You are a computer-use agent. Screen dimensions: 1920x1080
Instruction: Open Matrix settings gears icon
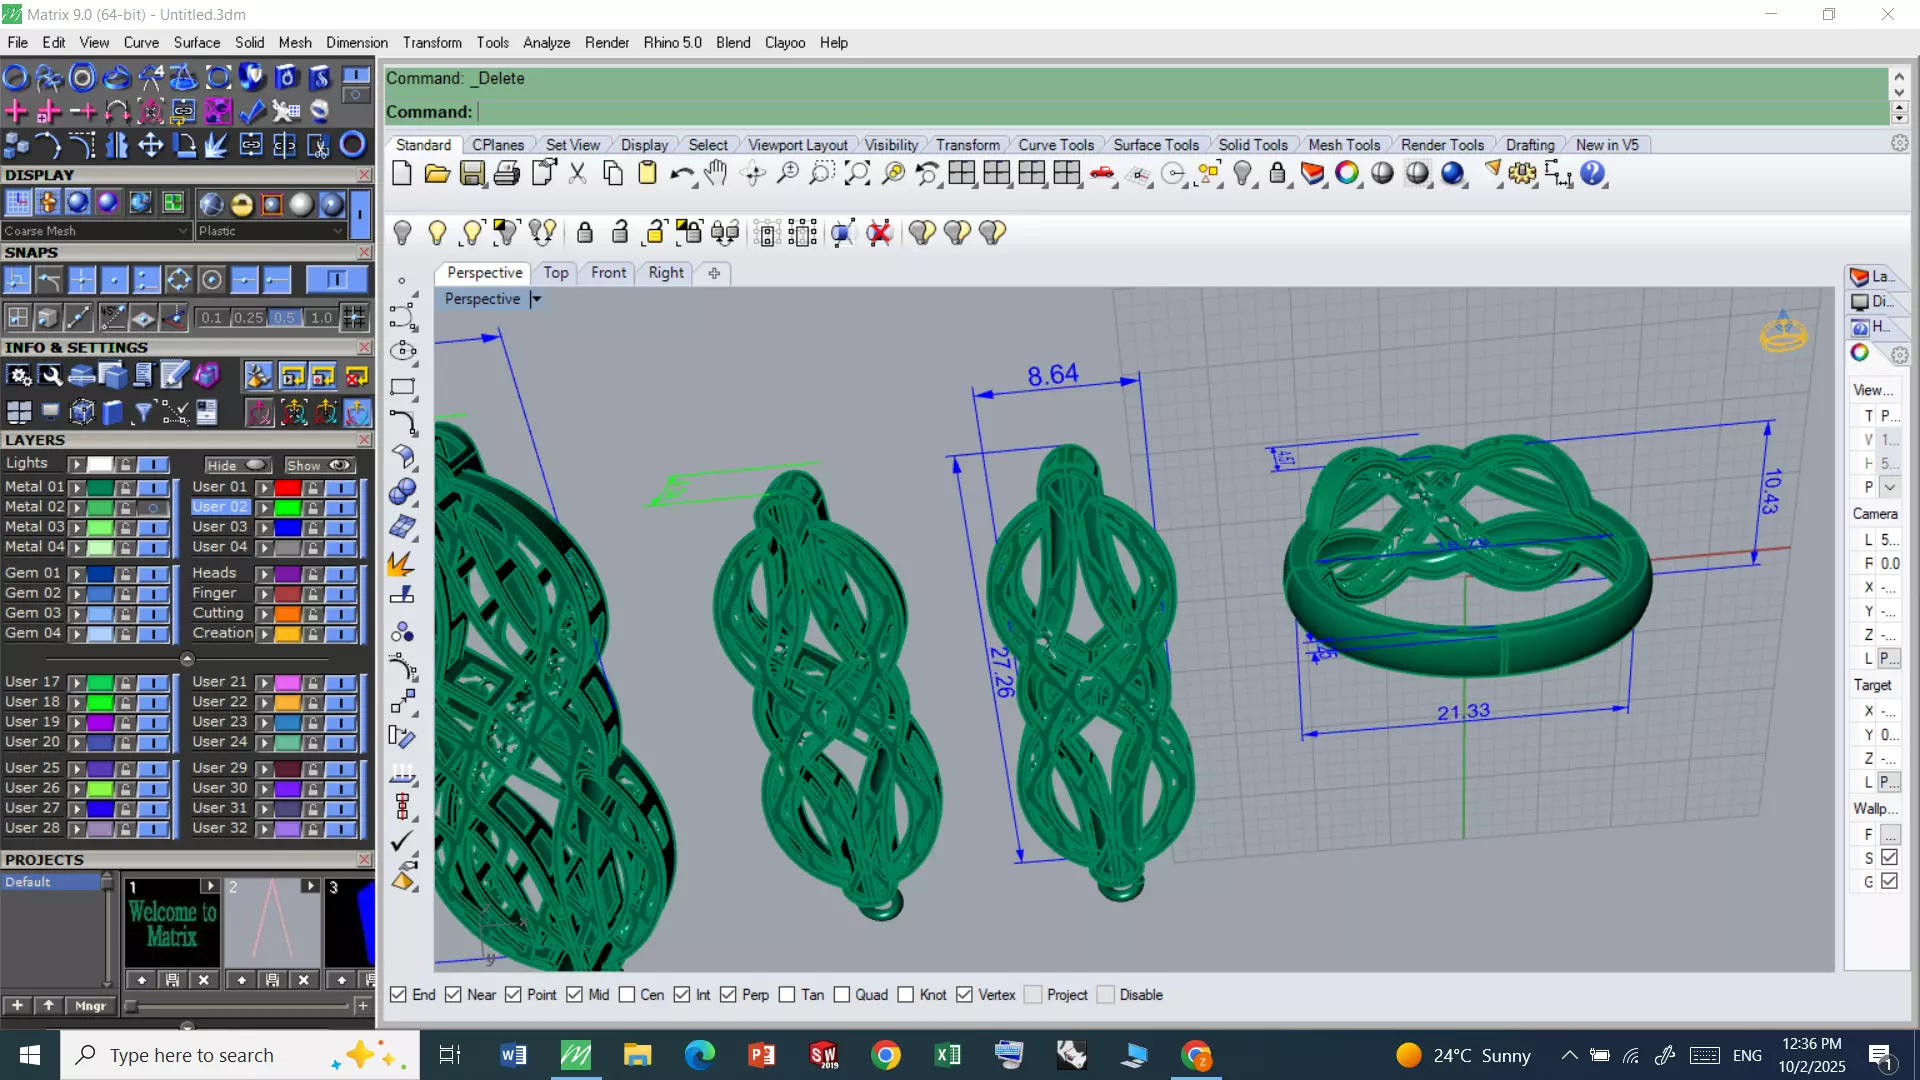[19, 376]
